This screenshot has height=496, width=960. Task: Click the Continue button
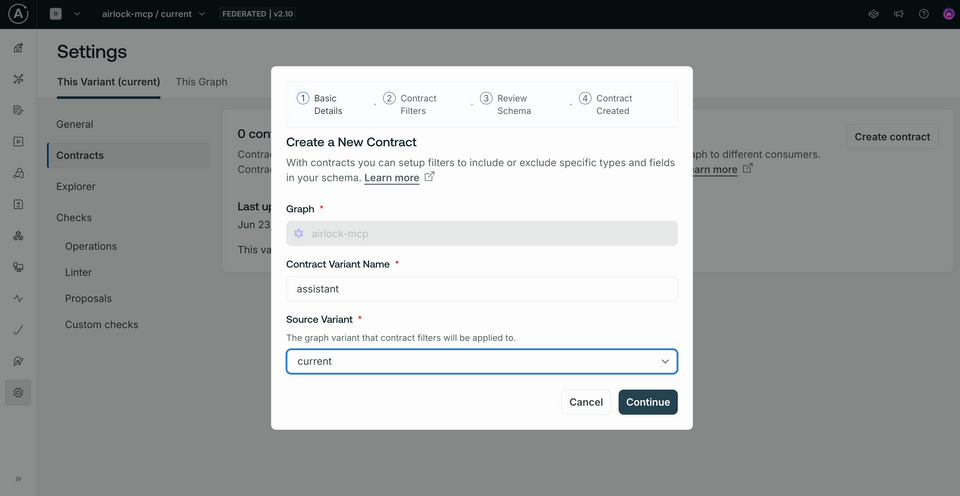tap(647, 402)
